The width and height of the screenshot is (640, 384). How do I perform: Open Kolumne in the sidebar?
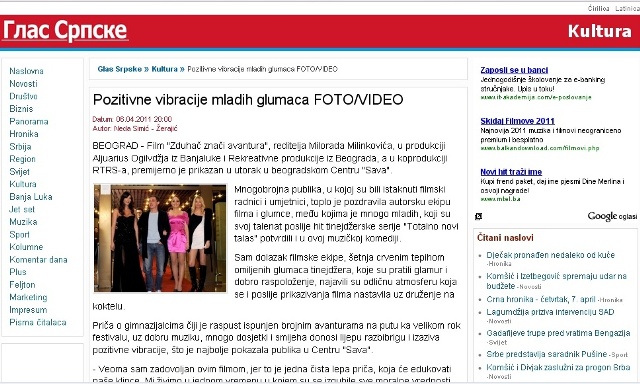tap(26, 247)
